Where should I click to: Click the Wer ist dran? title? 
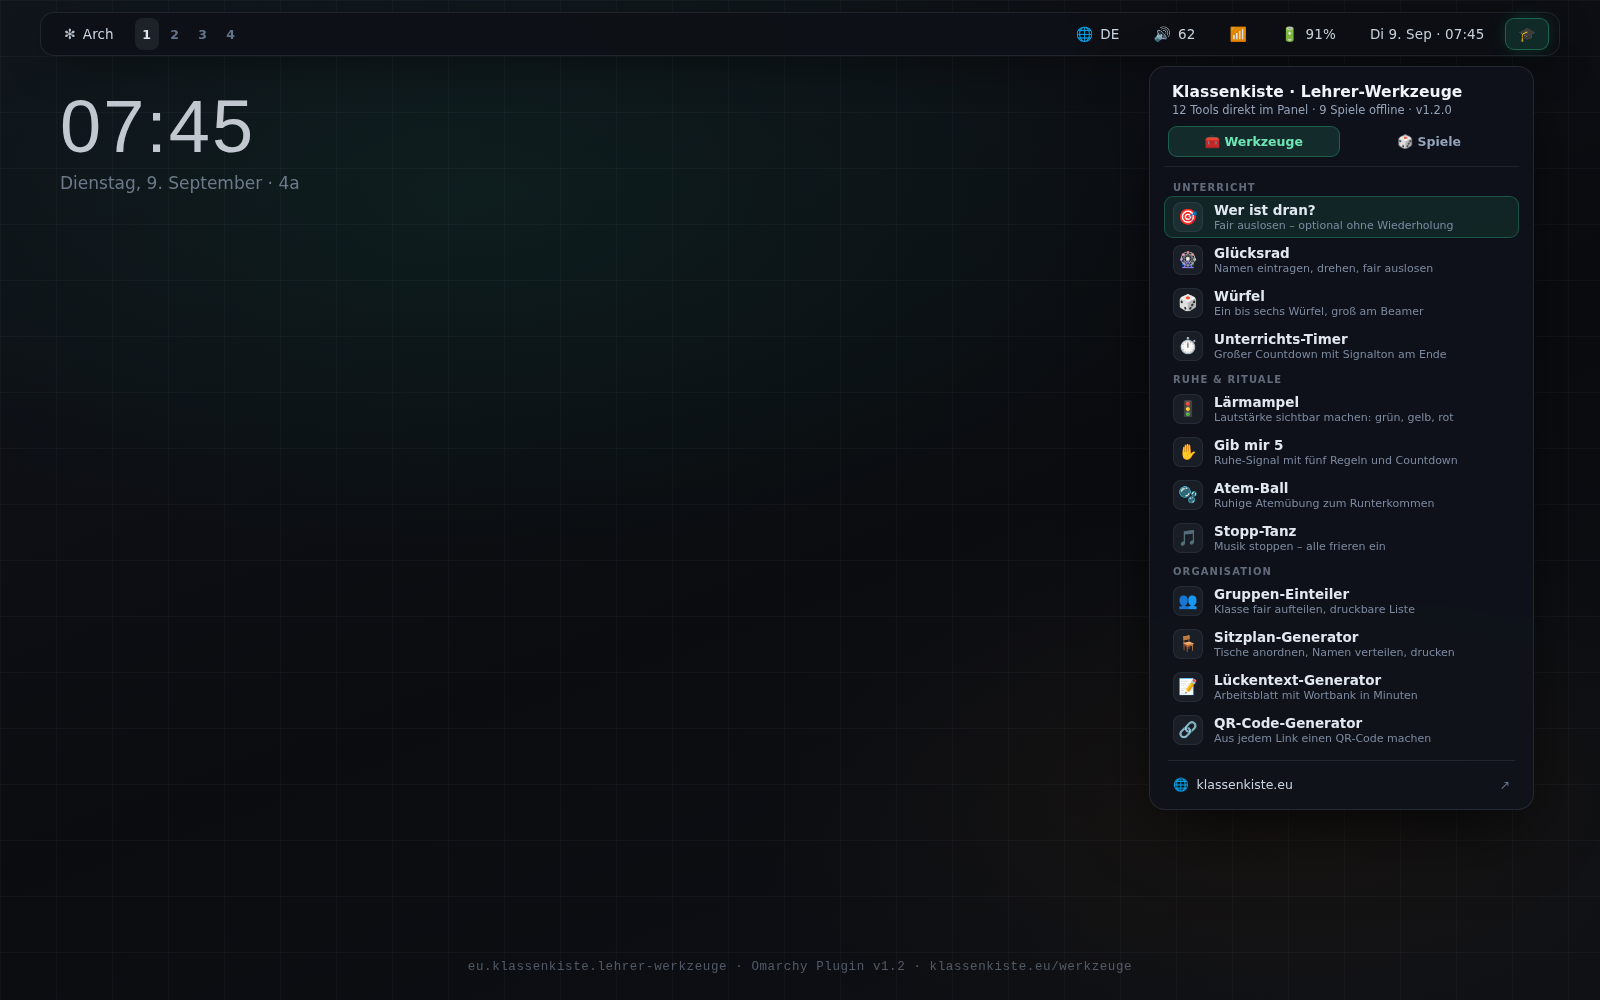pyautogui.click(x=1265, y=210)
